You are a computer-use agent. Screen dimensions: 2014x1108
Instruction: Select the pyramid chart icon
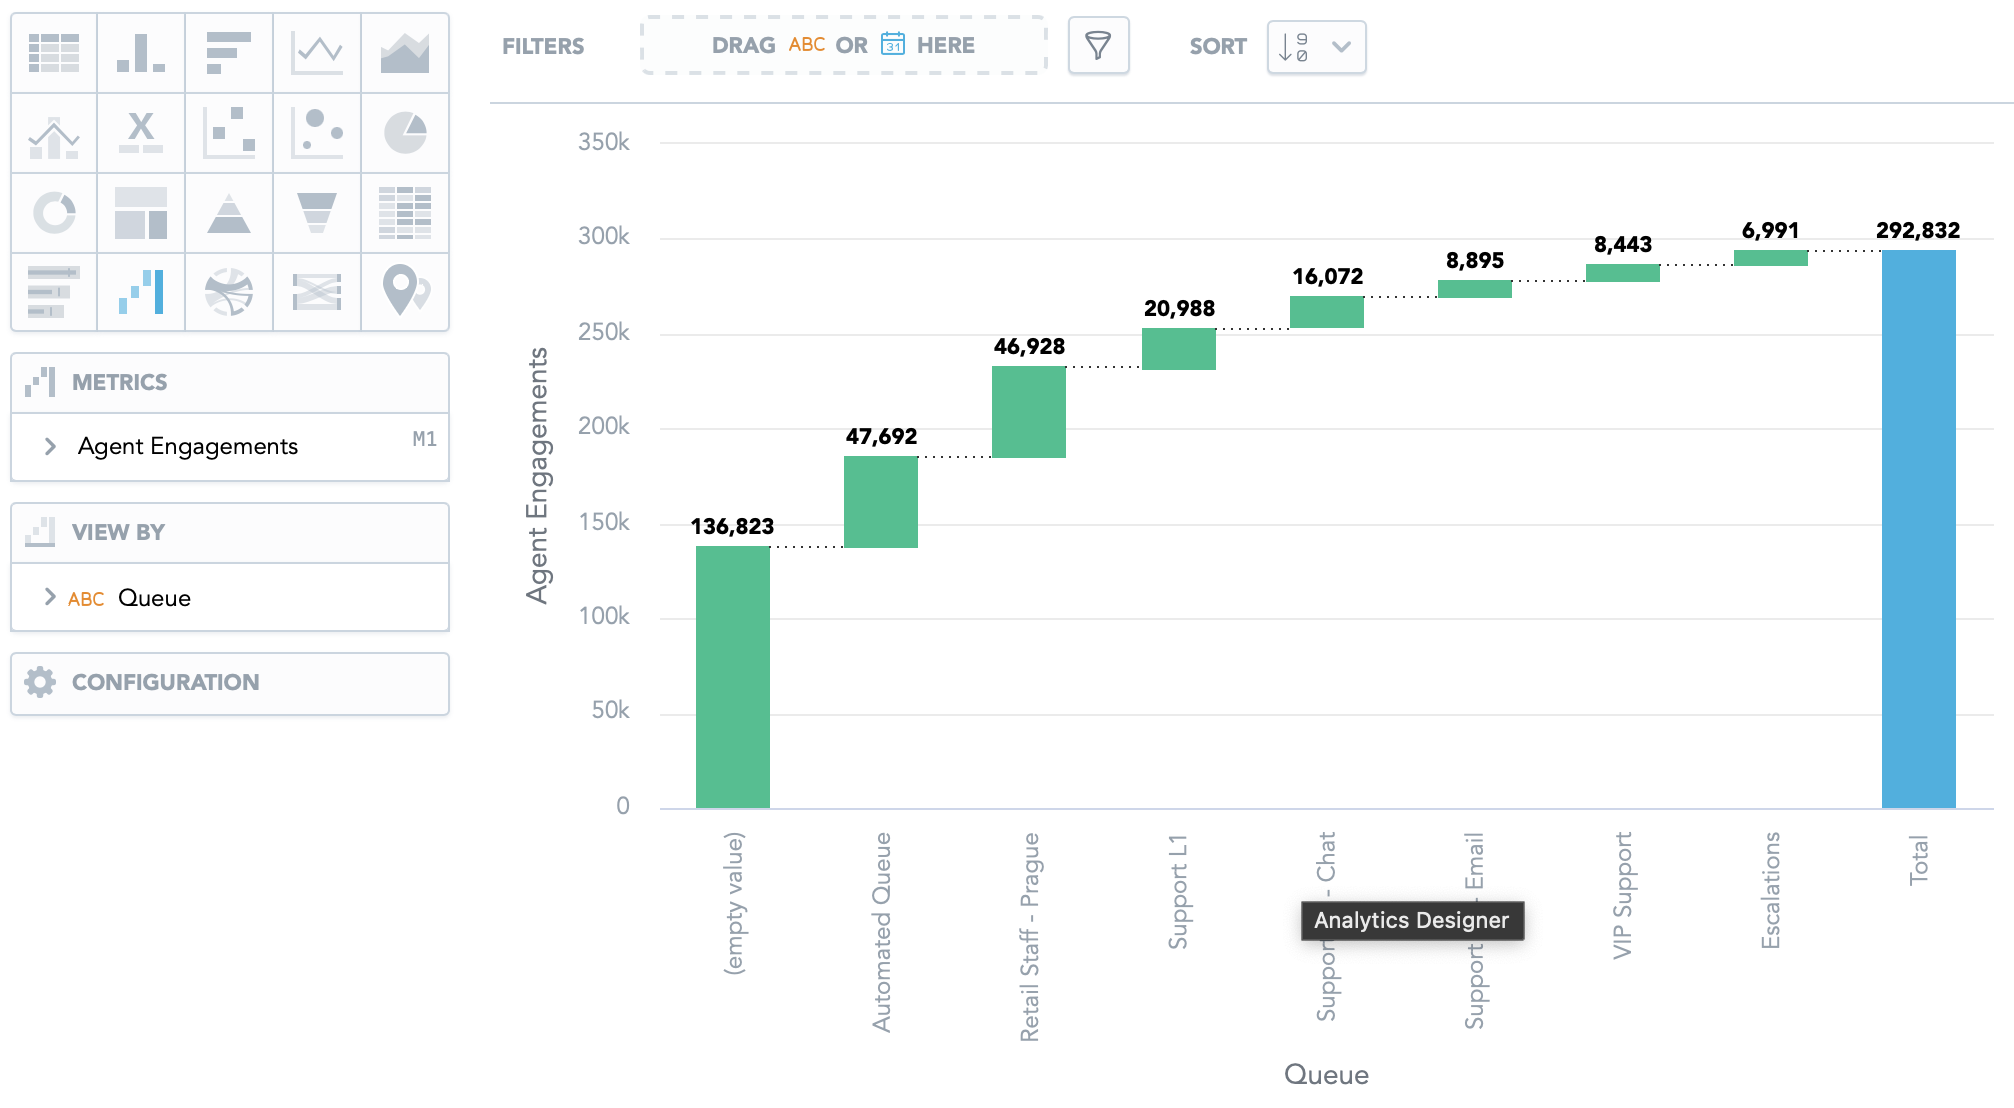229,212
